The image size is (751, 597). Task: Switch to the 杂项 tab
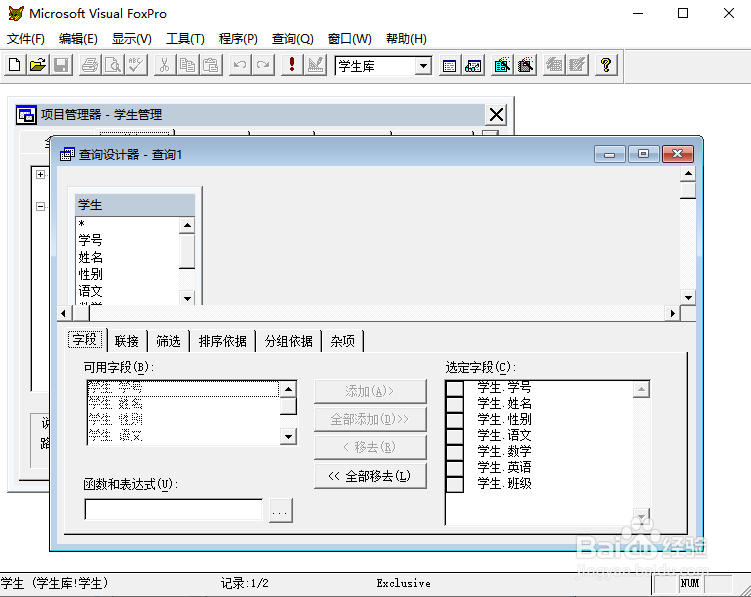click(x=342, y=341)
